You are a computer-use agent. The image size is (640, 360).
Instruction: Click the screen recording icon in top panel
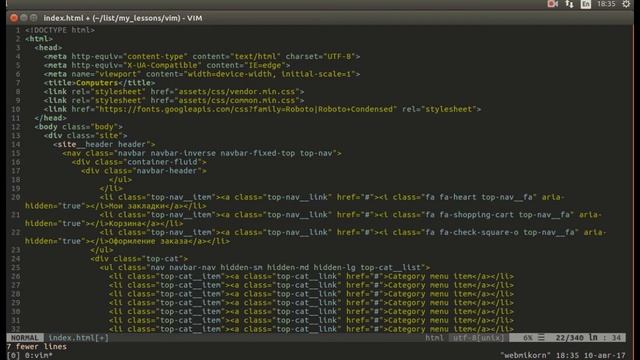553,4
